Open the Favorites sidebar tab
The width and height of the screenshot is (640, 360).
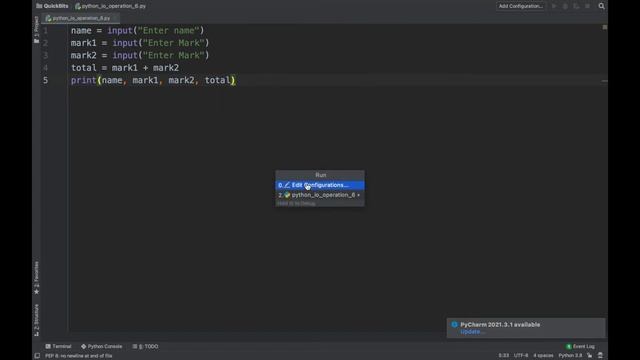point(37,278)
